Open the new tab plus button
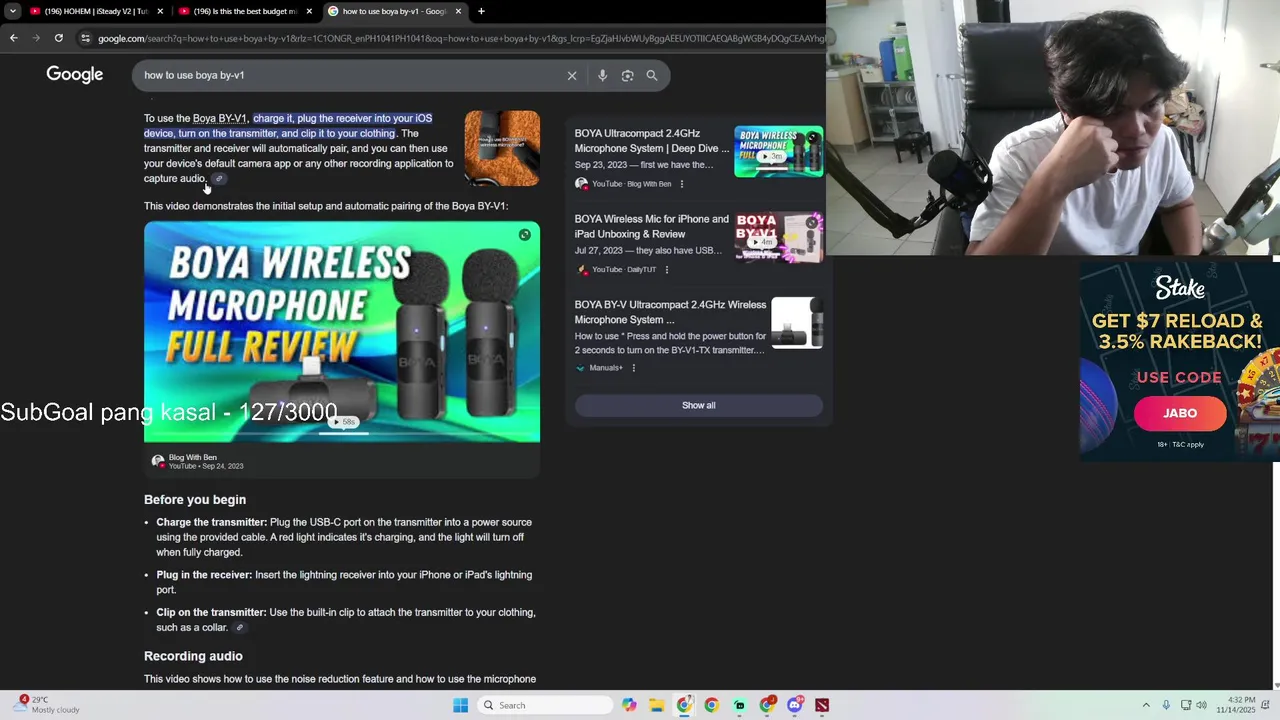The width and height of the screenshot is (1280, 720). 481,11
